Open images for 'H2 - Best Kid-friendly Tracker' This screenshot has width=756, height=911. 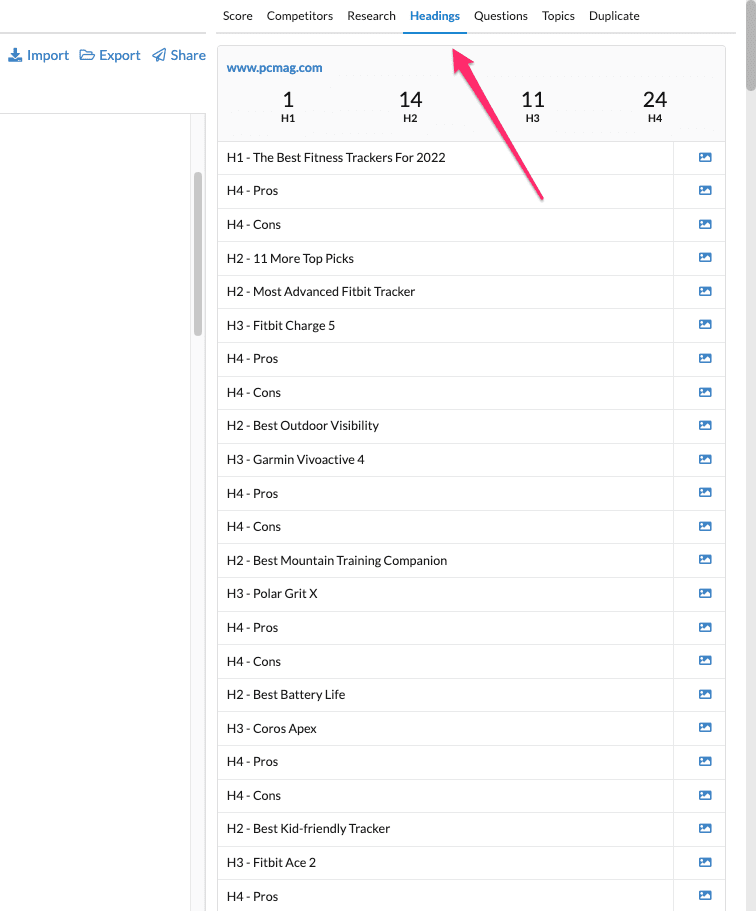(x=704, y=828)
